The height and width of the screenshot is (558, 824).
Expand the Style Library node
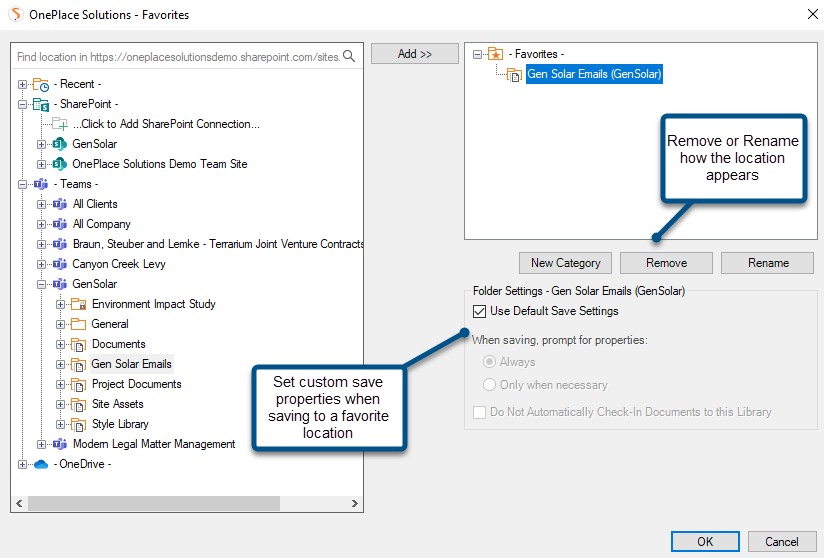(60, 424)
